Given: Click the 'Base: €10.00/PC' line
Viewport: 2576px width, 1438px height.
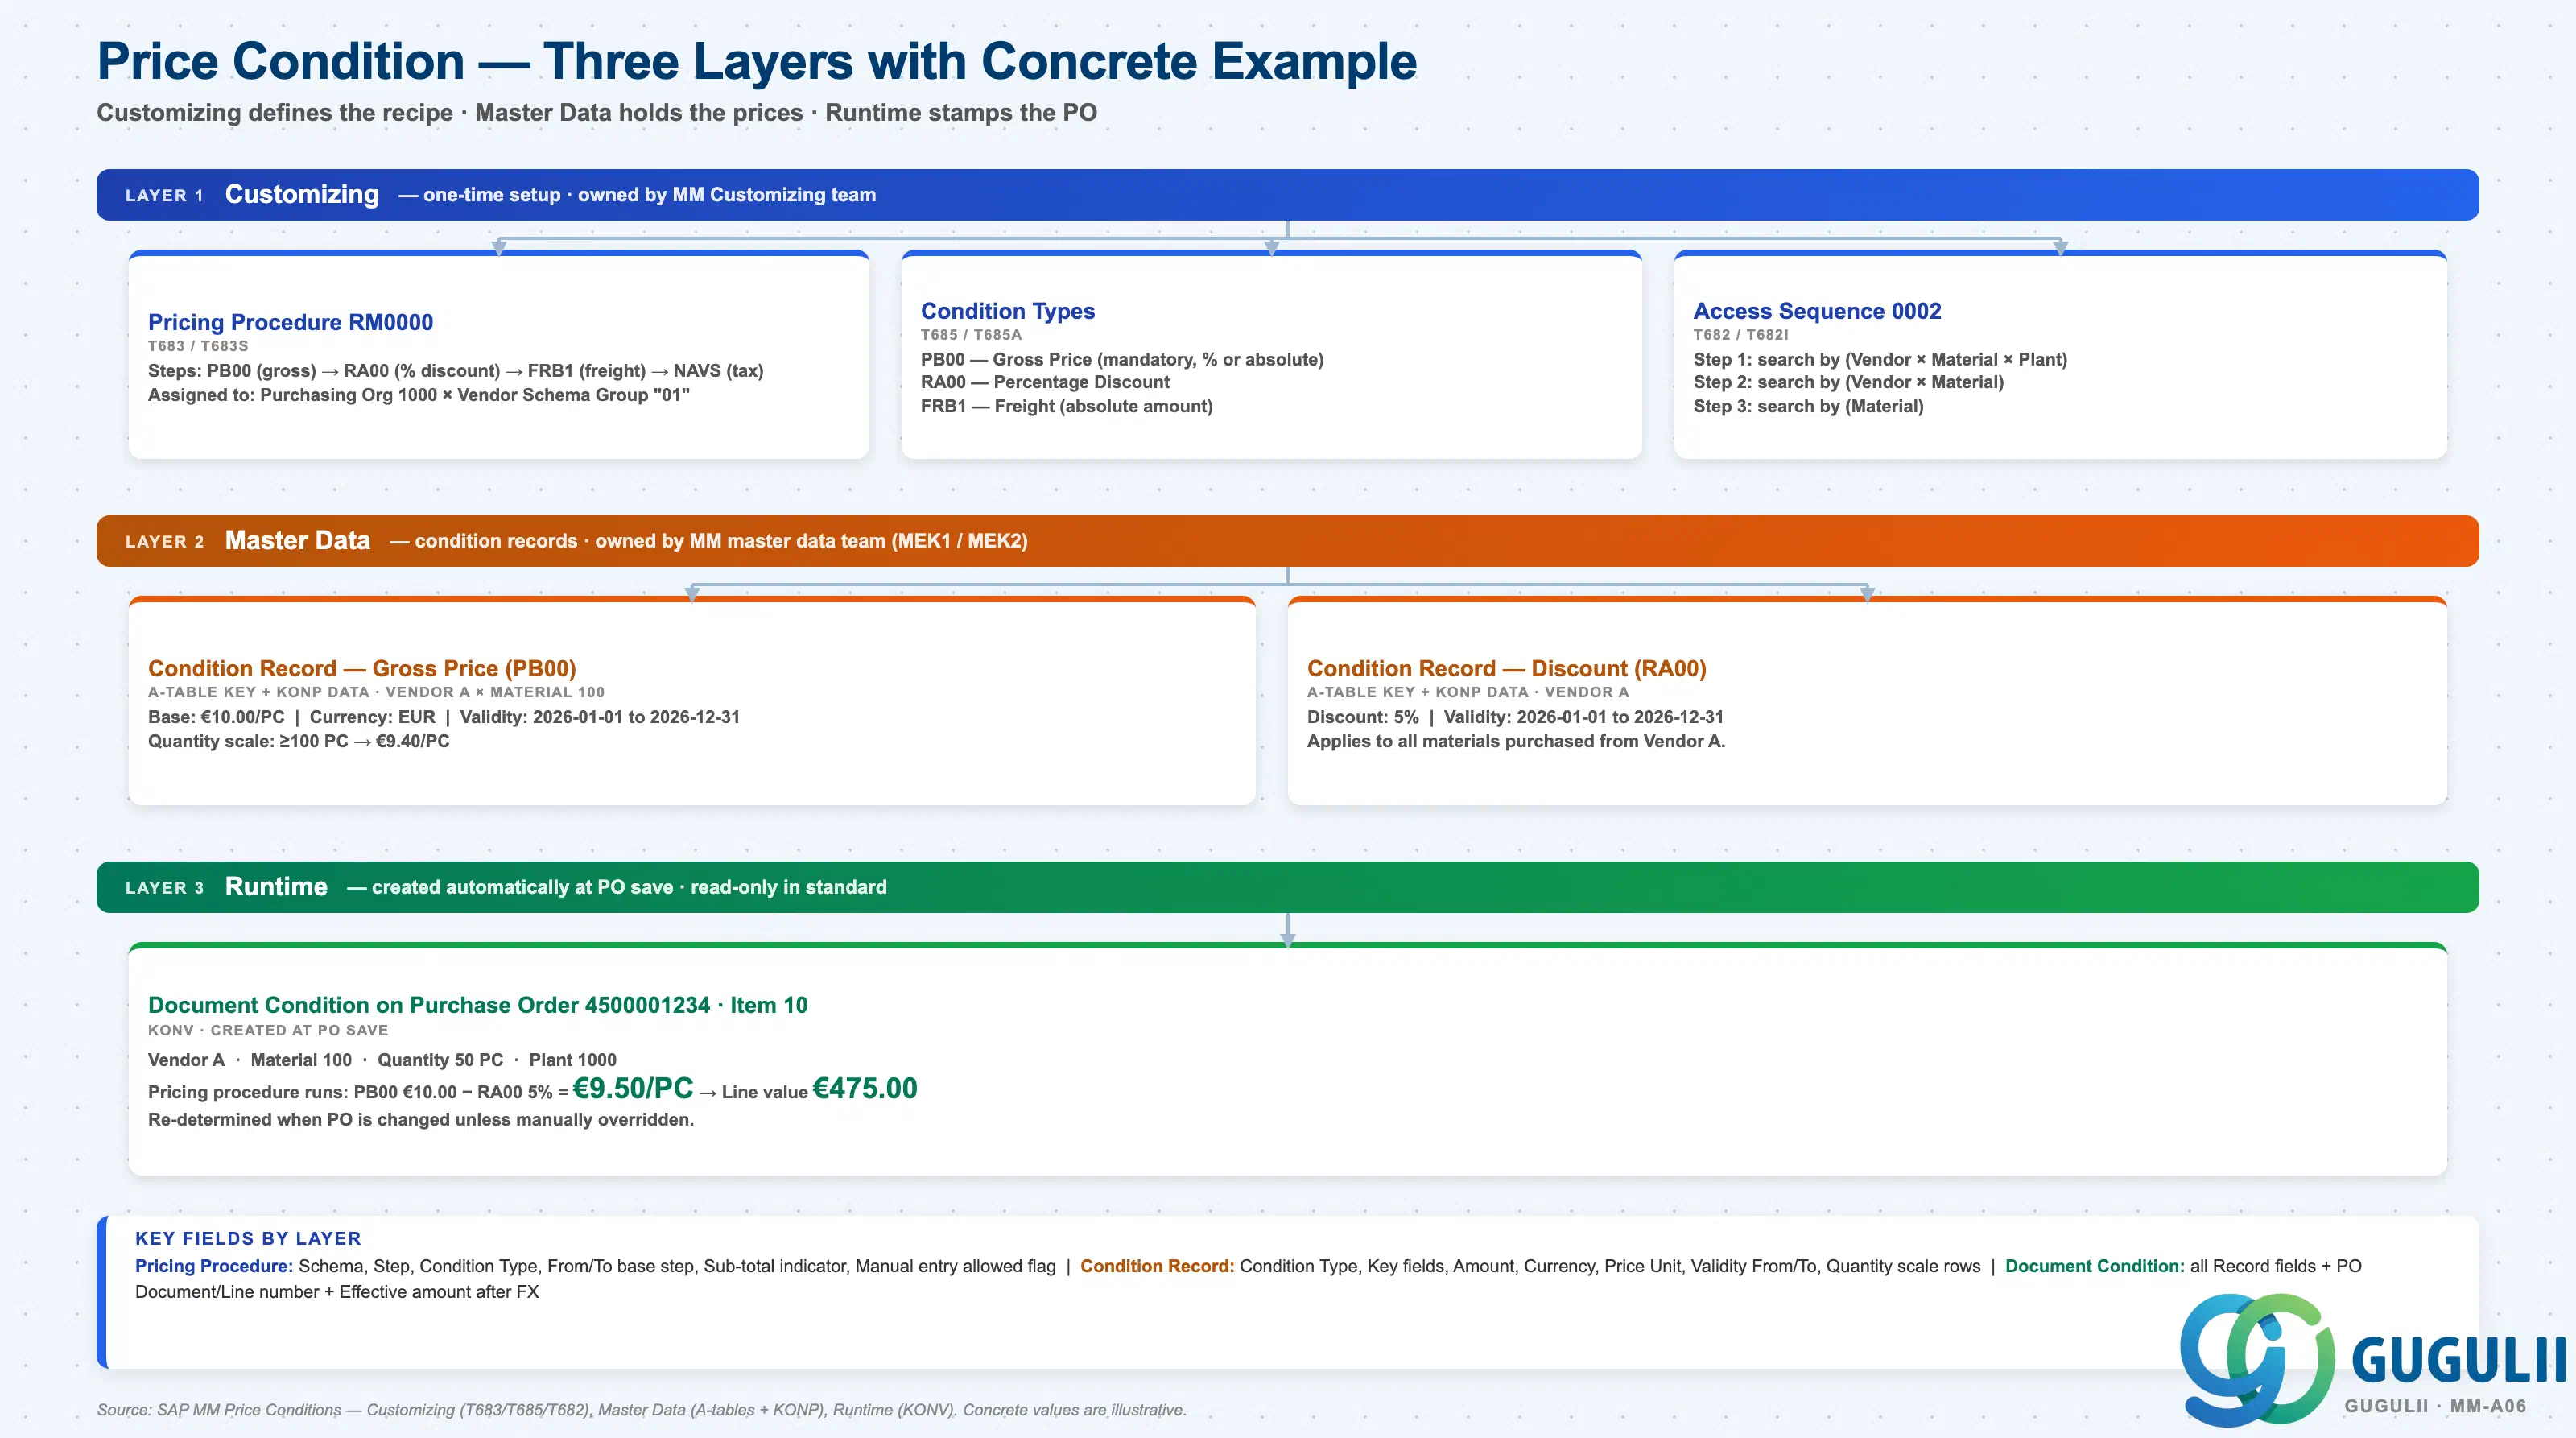Looking at the screenshot, I should click(x=444, y=717).
